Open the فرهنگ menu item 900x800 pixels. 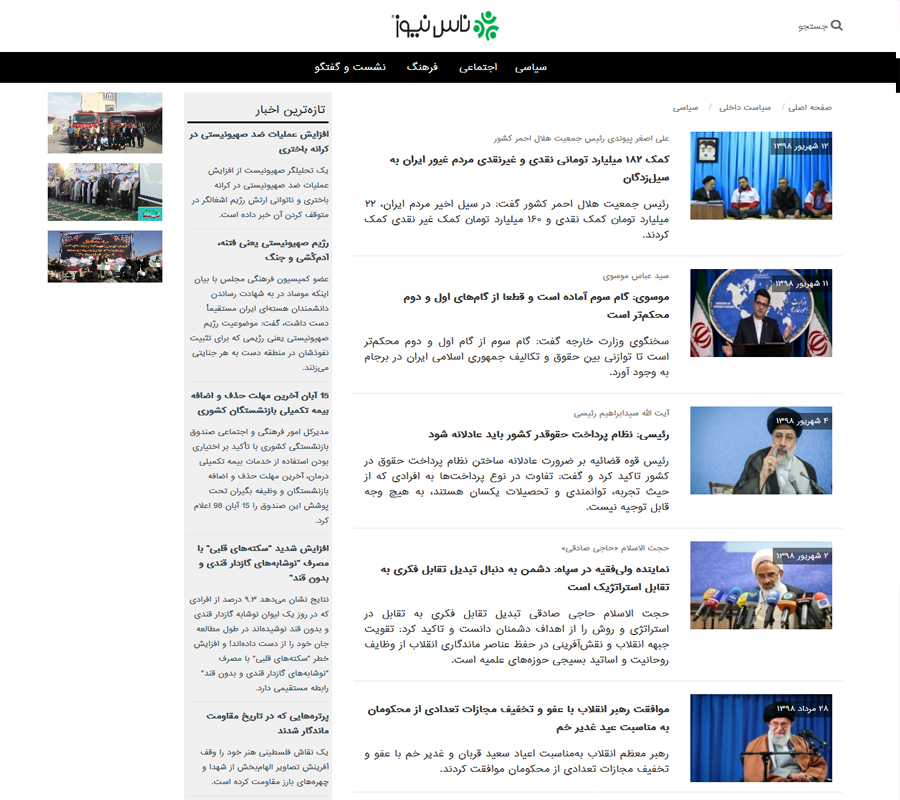422,67
